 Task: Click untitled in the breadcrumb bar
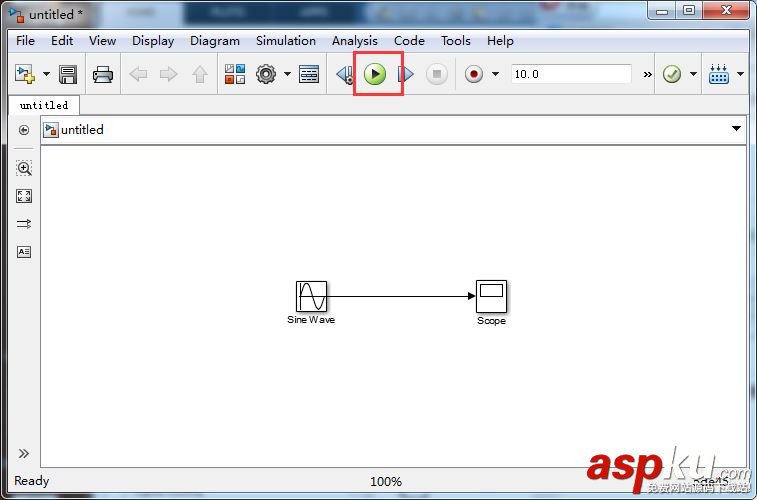pyautogui.click(x=82, y=130)
